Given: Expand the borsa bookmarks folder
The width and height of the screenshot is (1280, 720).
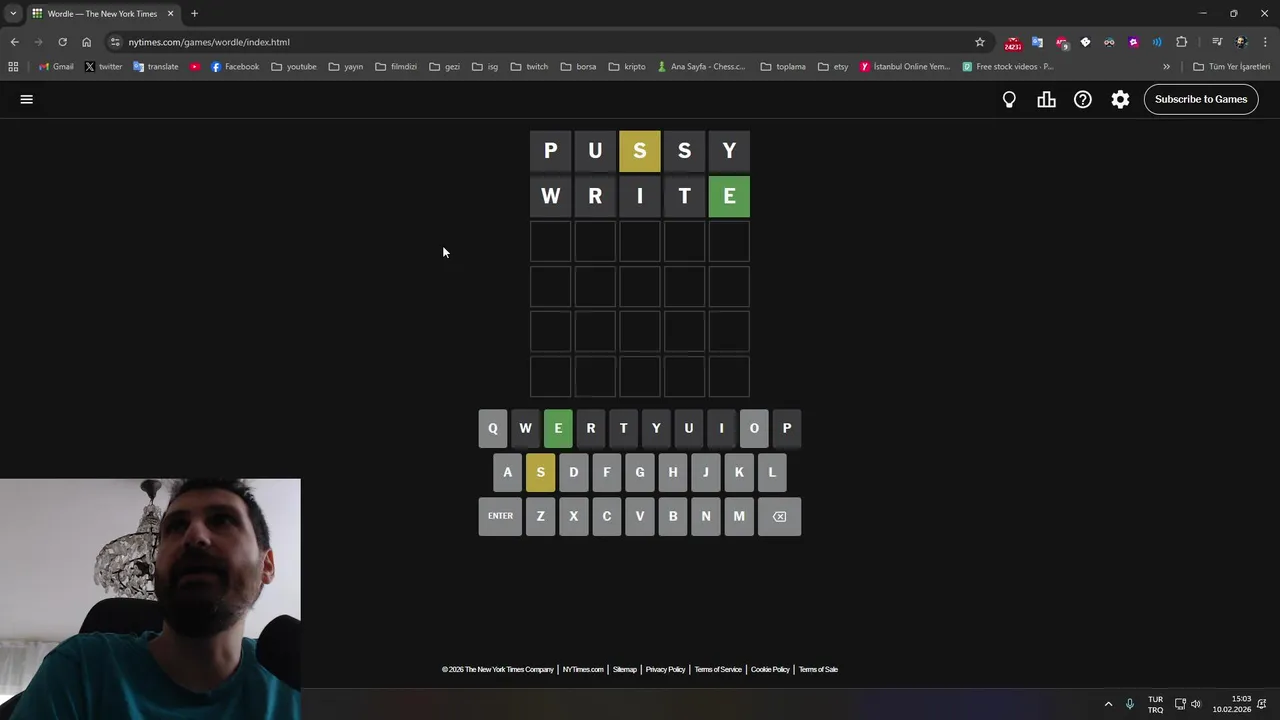Looking at the screenshot, I should click(x=578, y=67).
